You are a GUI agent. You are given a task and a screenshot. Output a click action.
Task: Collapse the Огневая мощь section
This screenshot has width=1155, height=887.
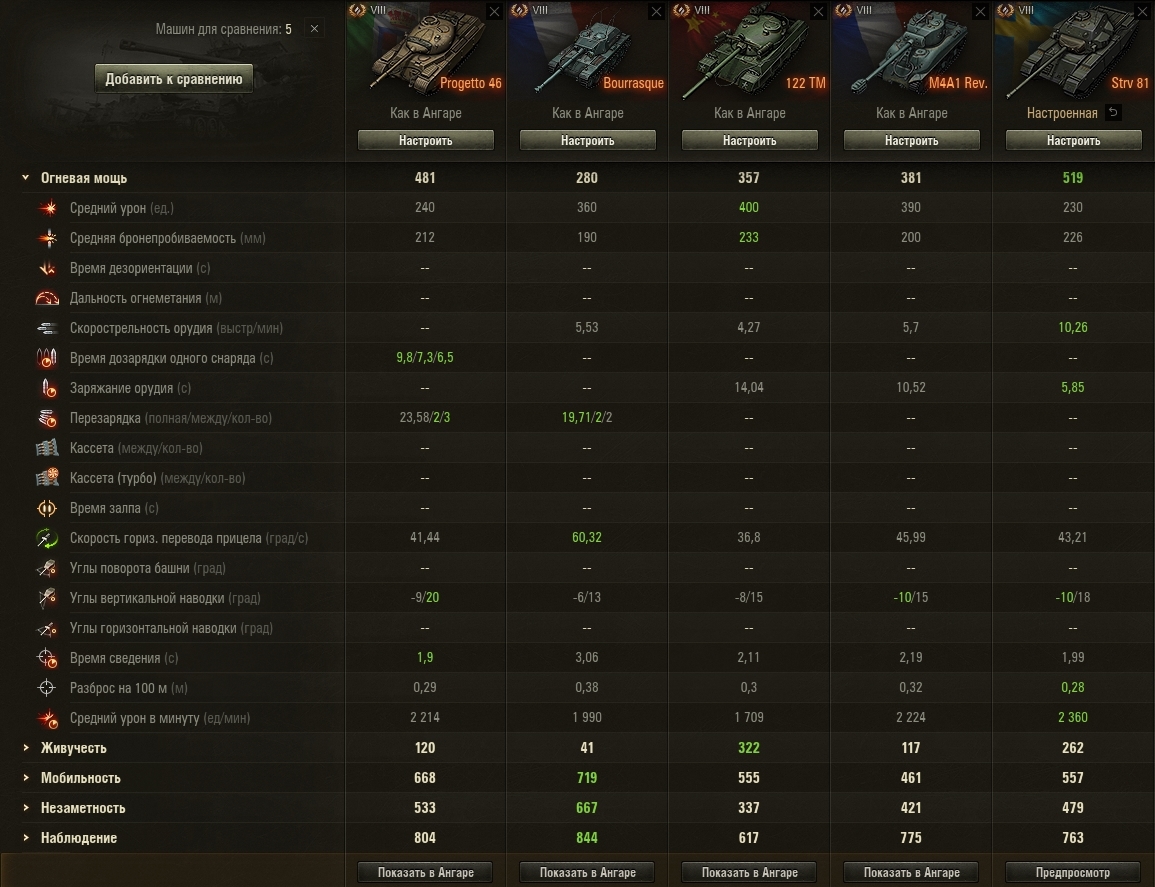(26, 178)
